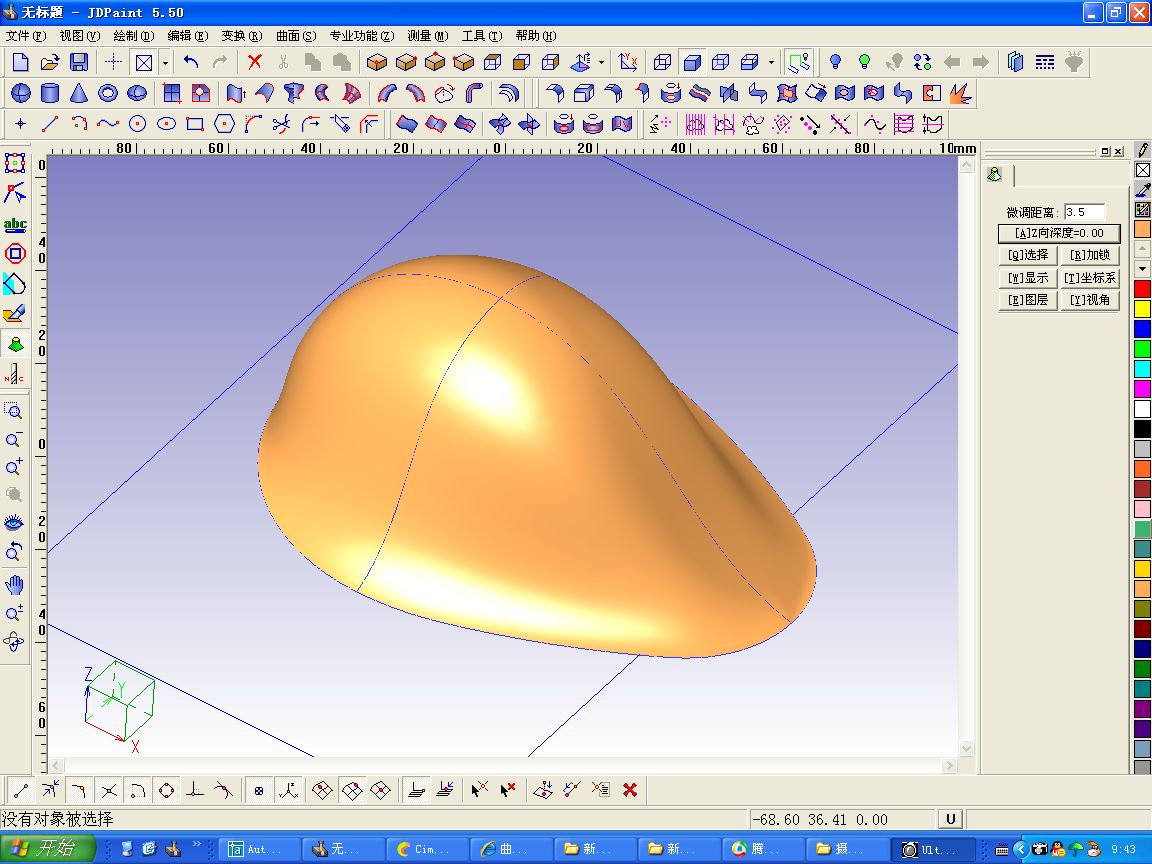Click the eye view icon in left sidebar

[14, 523]
